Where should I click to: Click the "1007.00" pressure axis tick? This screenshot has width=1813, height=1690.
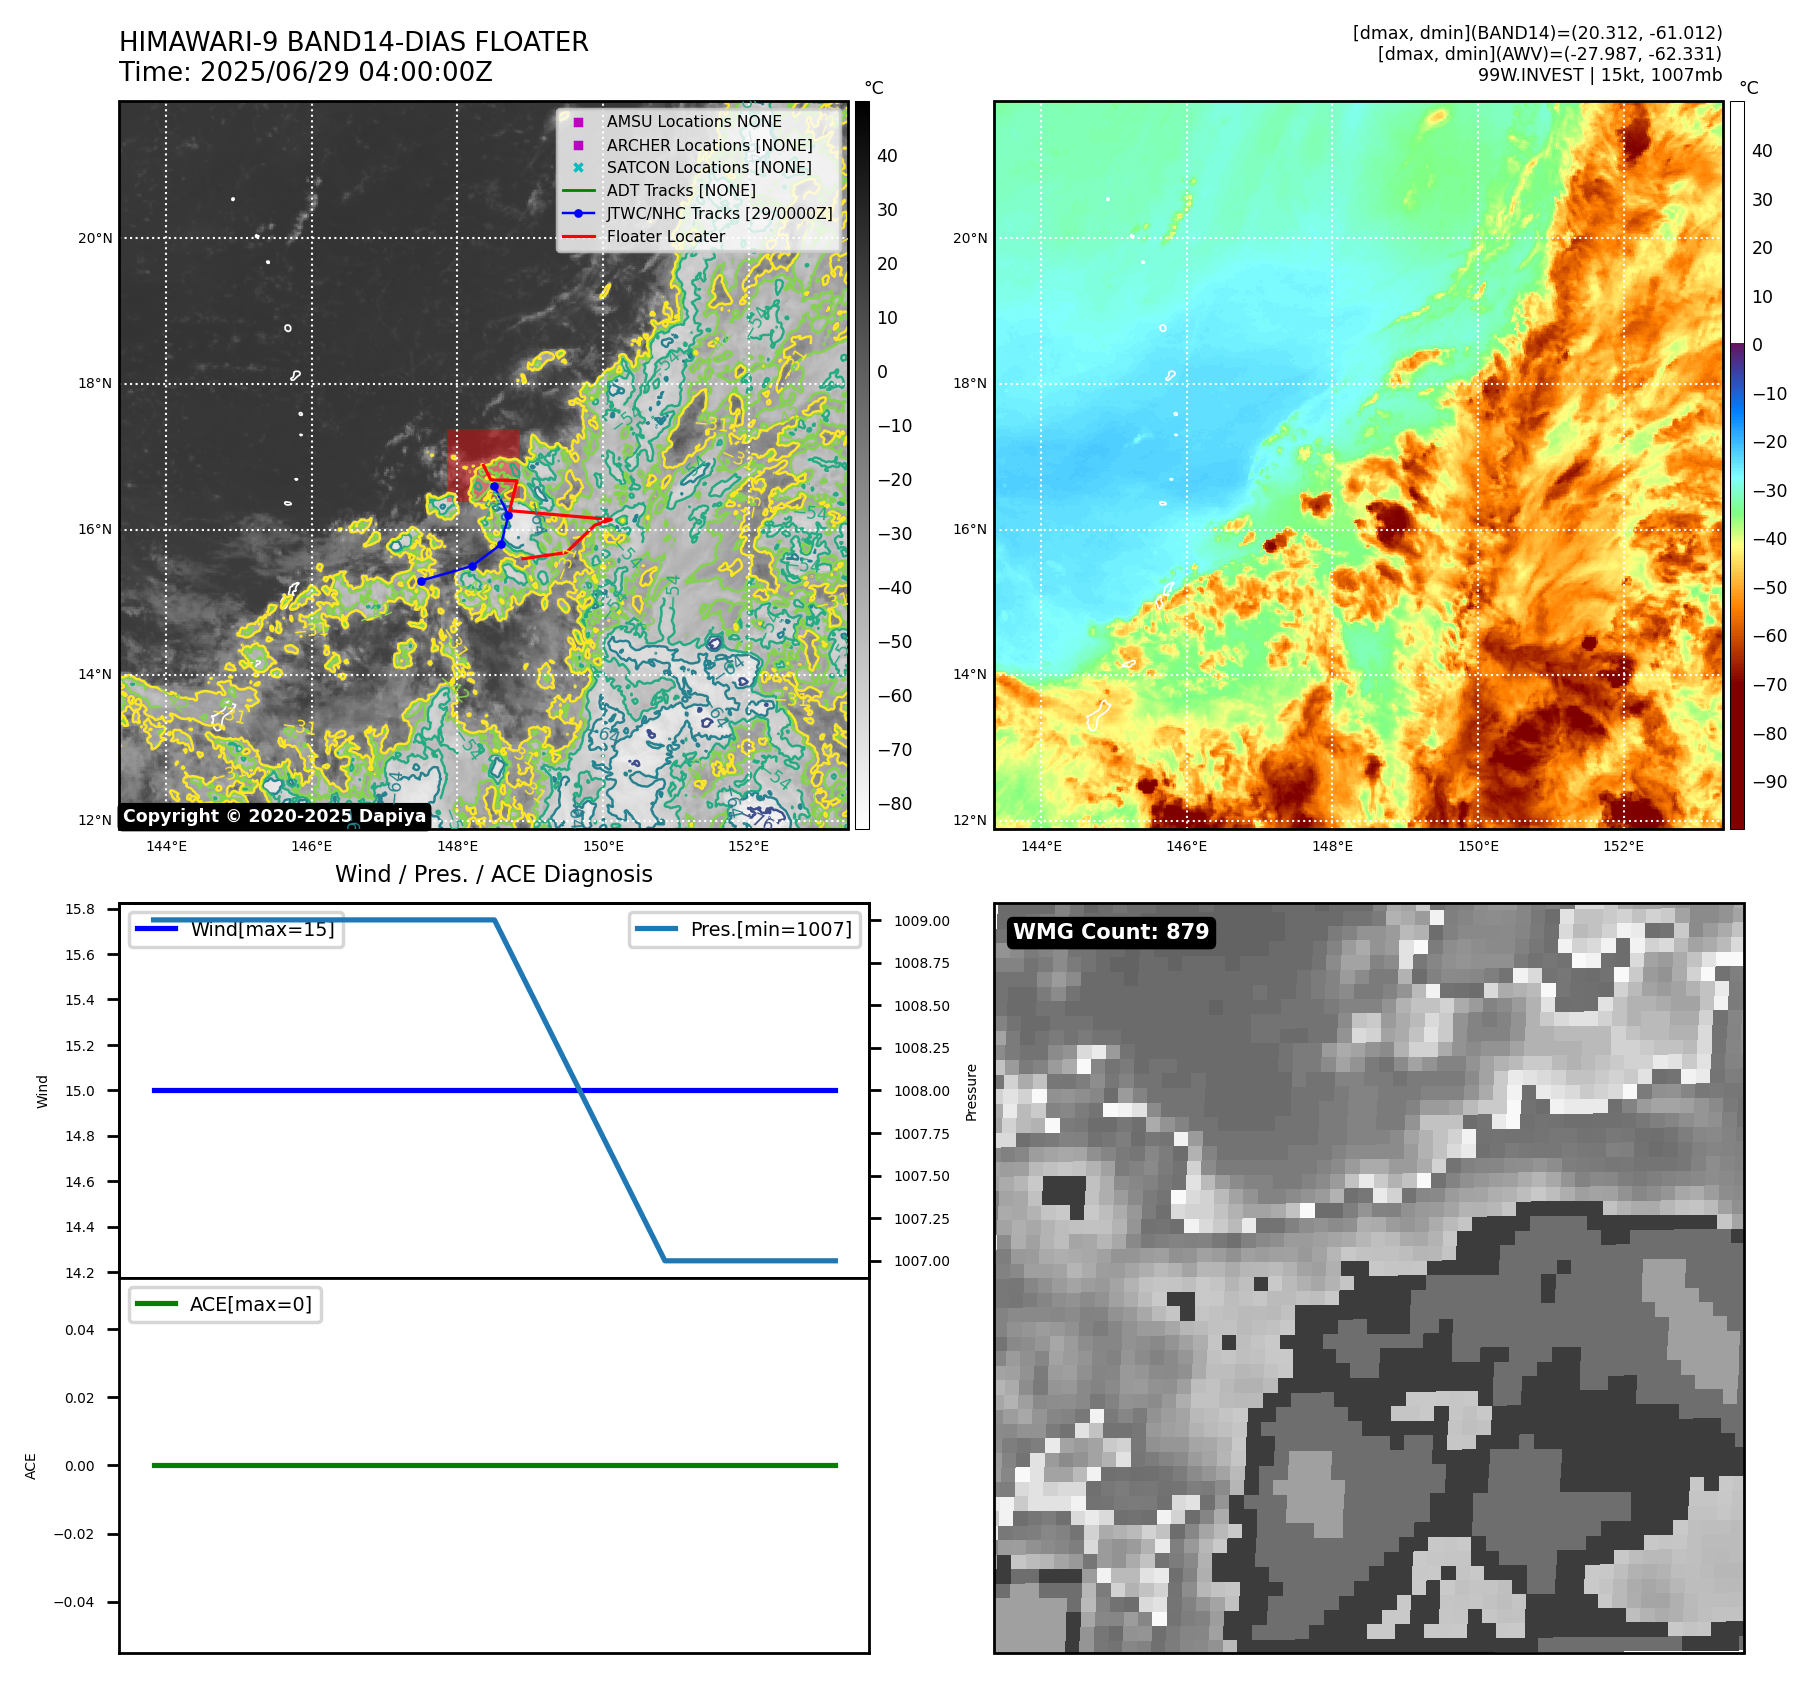tap(922, 1261)
